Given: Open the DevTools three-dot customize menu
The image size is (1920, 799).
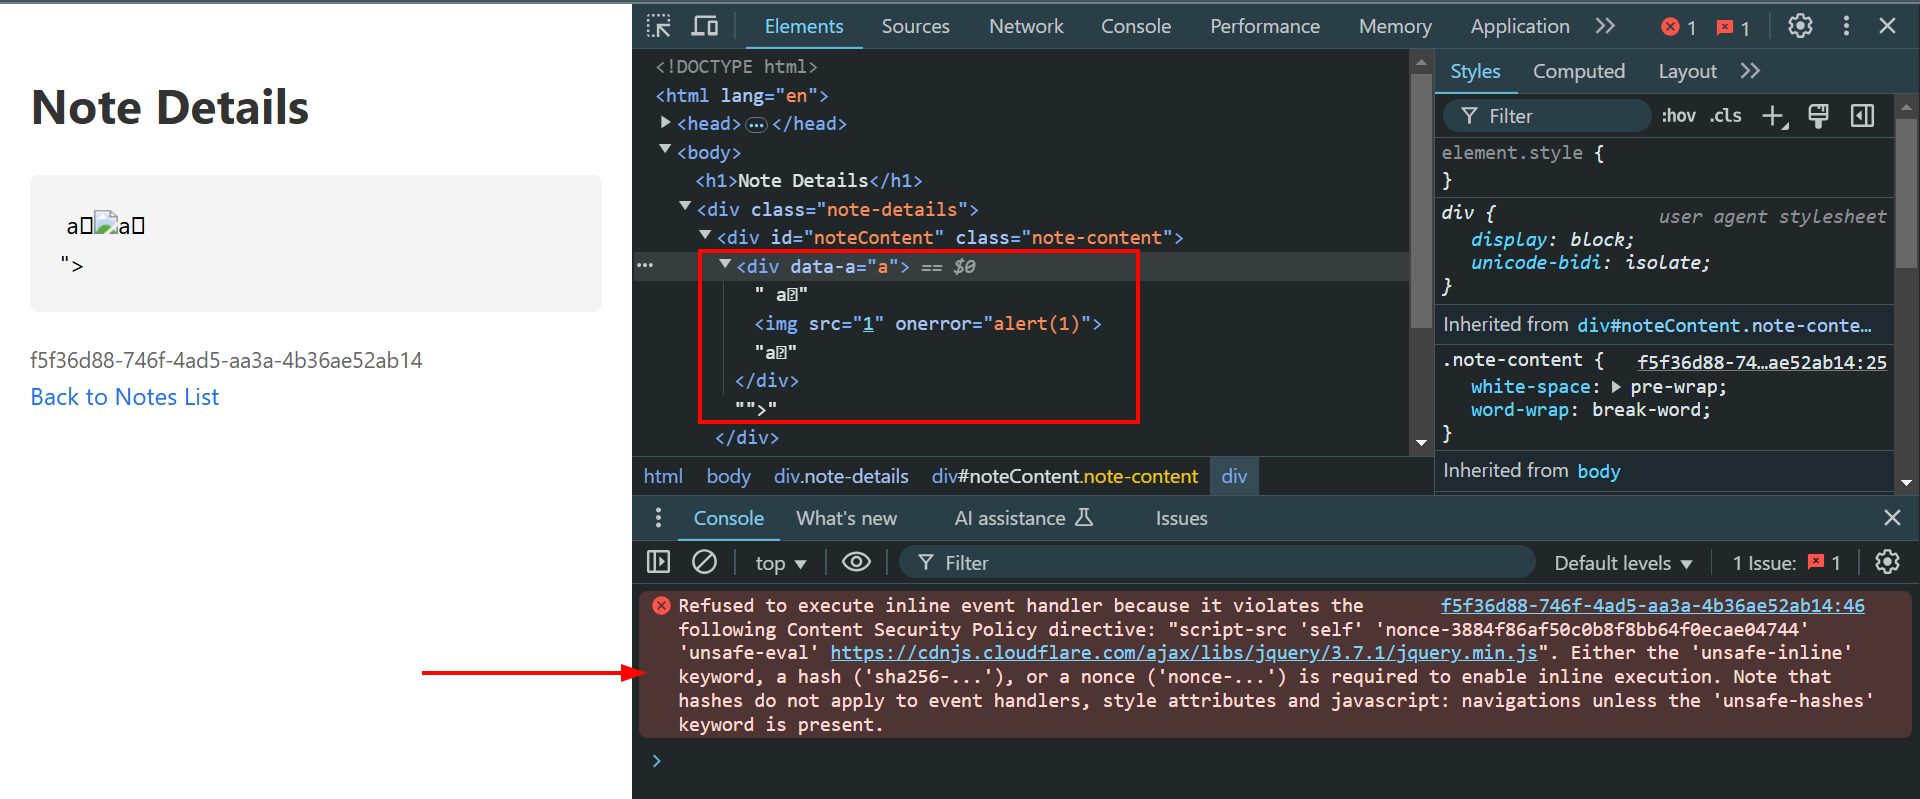Looking at the screenshot, I should click(1846, 26).
